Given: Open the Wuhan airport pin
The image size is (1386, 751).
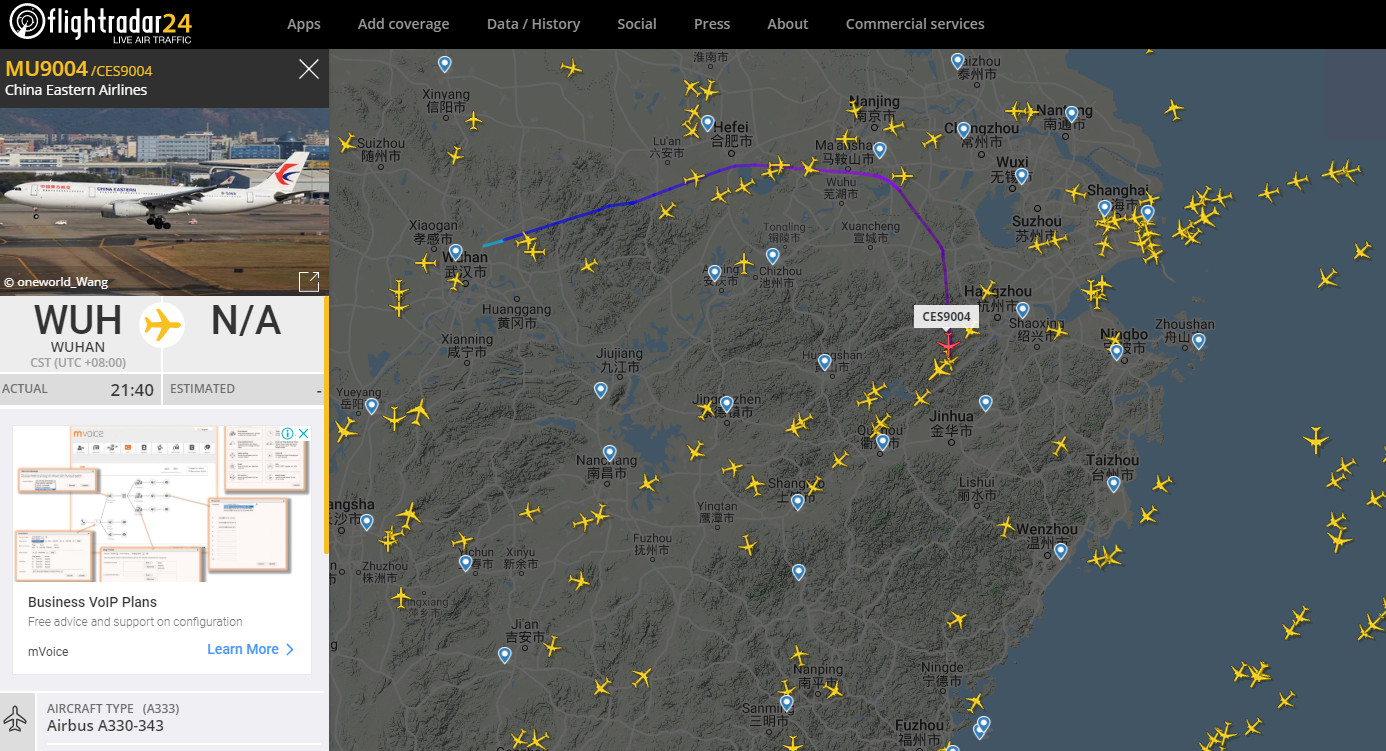Looking at the screenshot, I should 455,252.
